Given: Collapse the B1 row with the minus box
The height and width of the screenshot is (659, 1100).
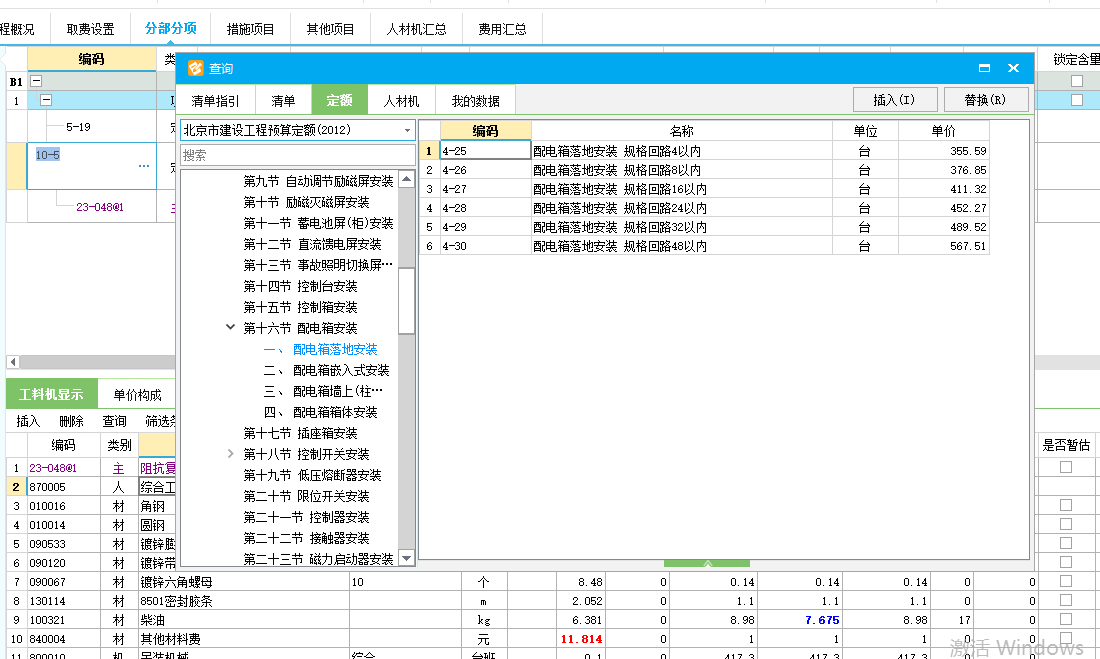Looking at the screenshot, I should point(37,82).
